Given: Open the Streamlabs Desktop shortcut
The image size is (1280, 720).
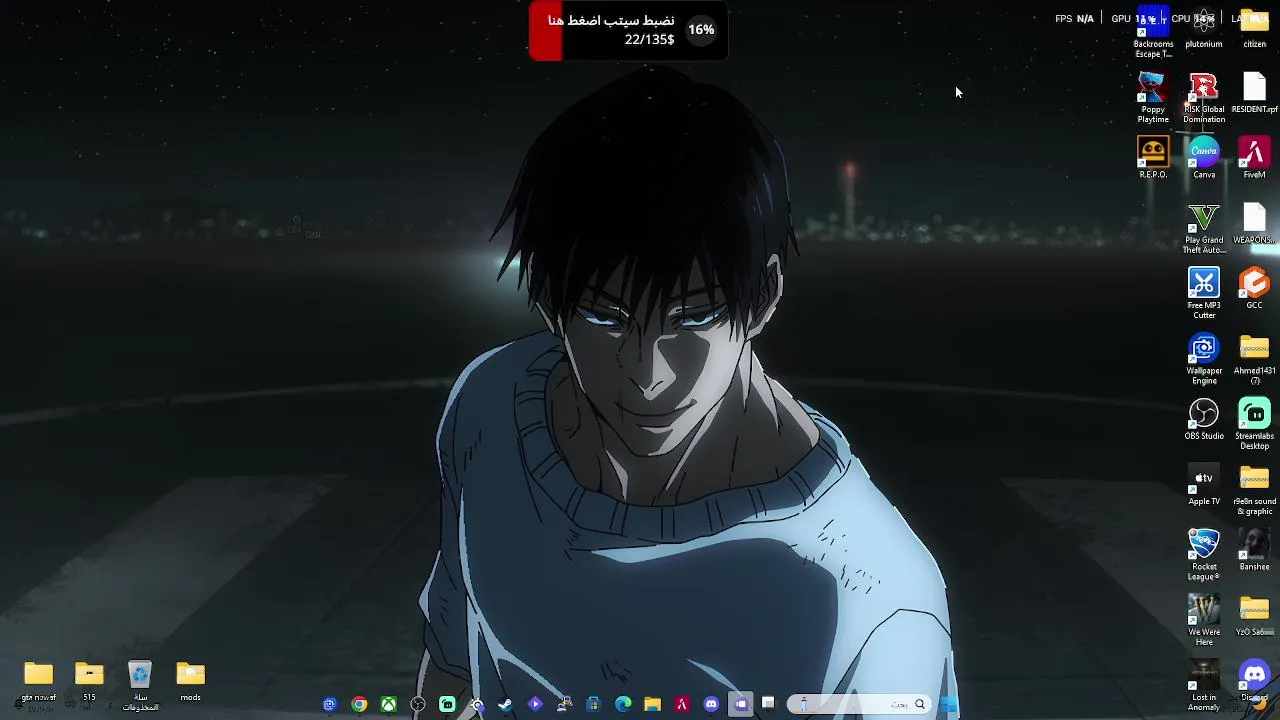Looking at the screenshot, I should pyautogui.click(x=1254, y=424).
